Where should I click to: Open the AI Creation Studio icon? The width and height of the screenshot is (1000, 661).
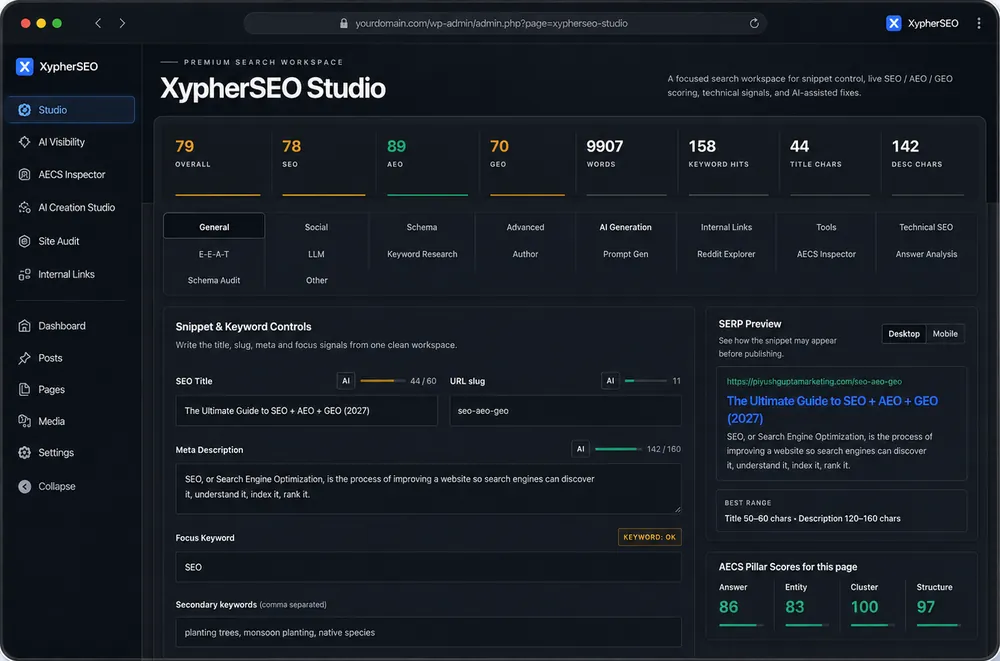[24, 207]
